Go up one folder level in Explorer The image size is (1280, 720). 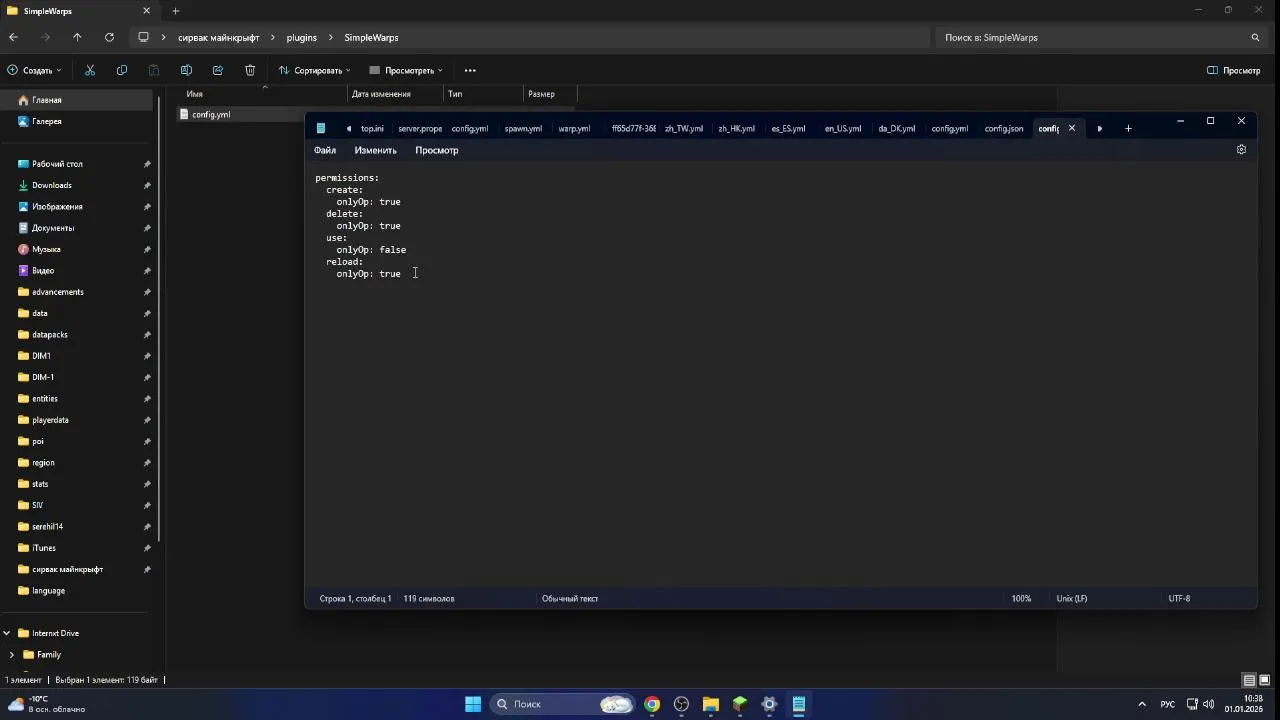pyautogui.click(x=77, y=37)
